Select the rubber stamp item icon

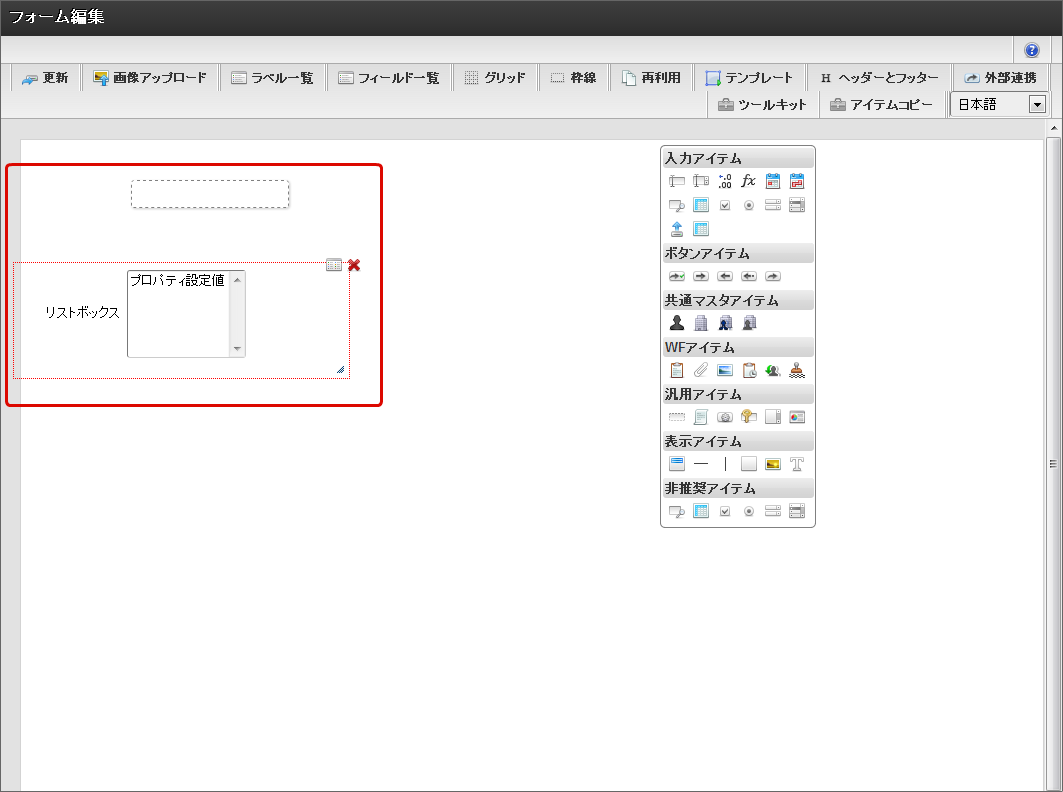click(x=797, y=370)
